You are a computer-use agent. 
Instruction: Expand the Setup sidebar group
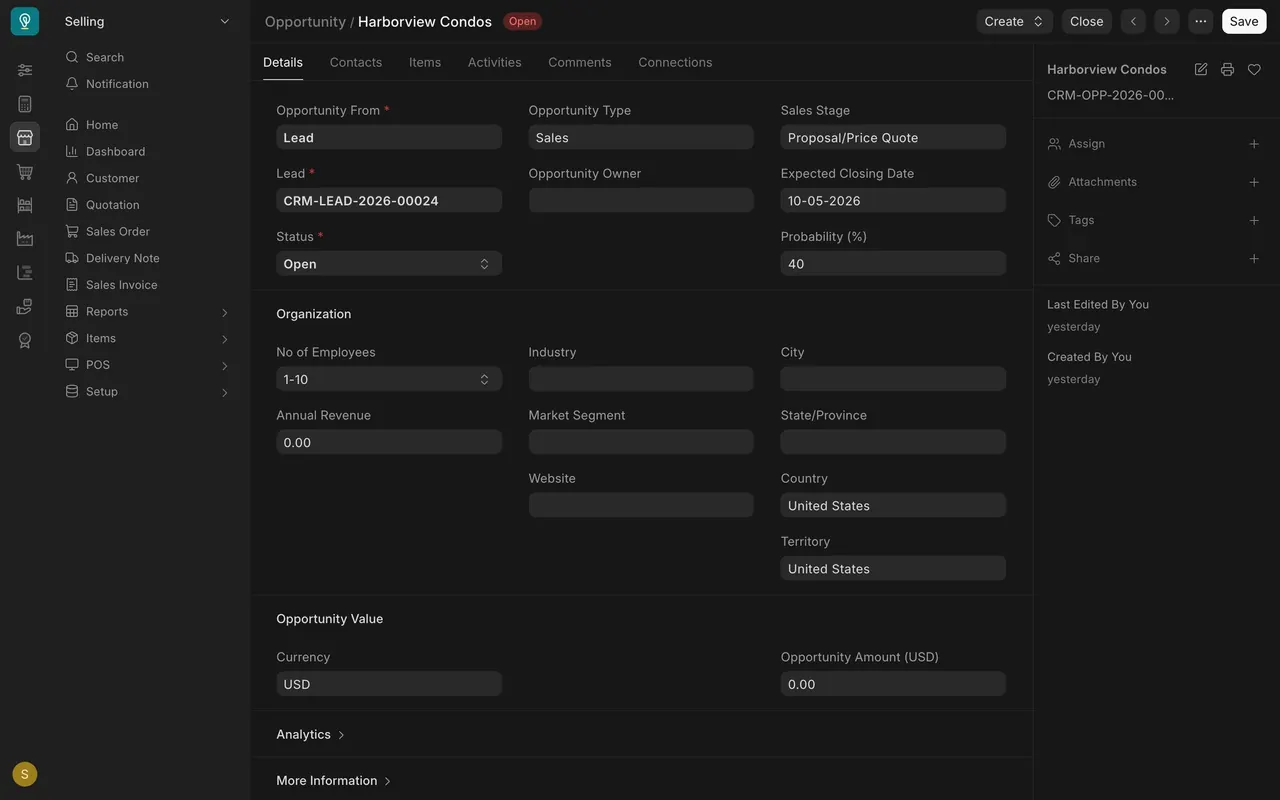coord(148,392)
